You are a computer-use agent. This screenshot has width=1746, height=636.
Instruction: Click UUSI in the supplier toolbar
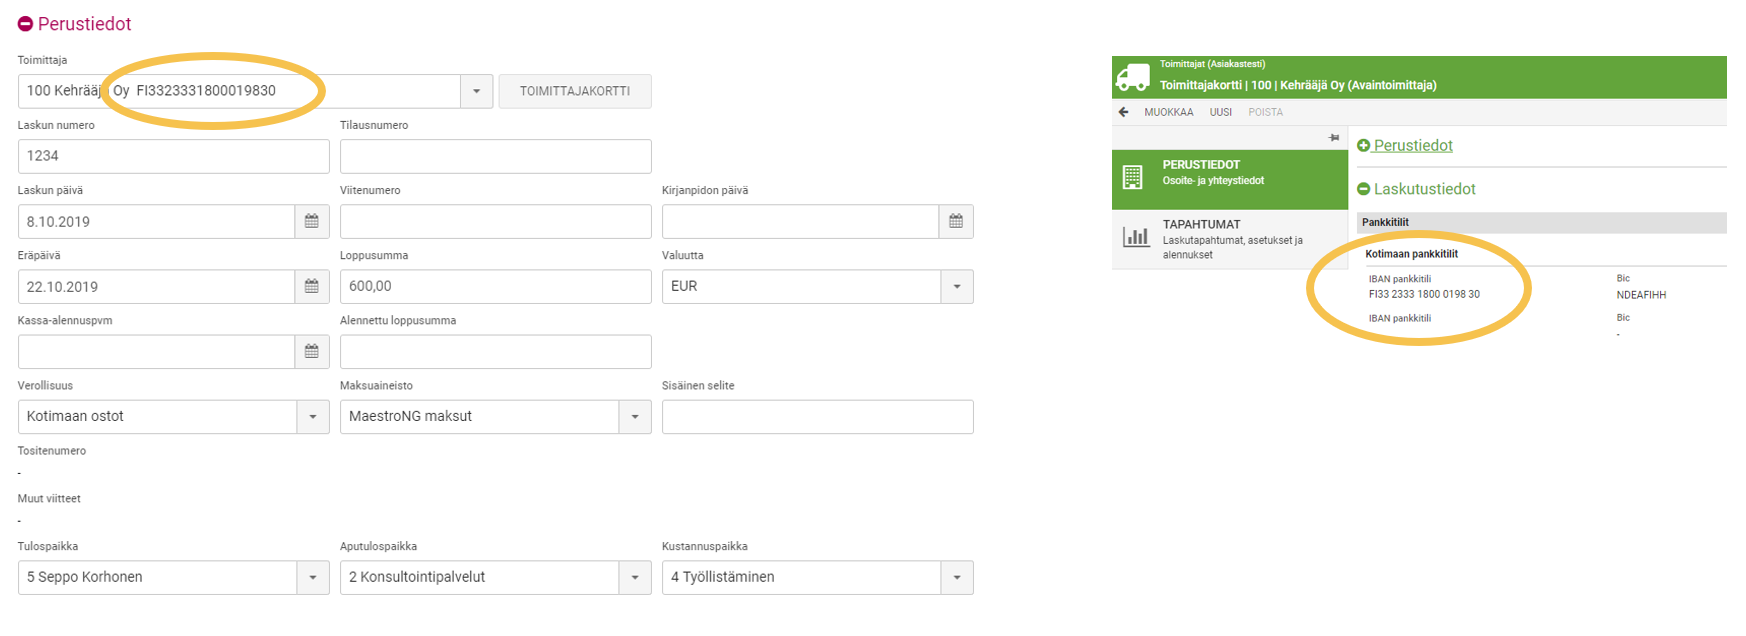1220,112
